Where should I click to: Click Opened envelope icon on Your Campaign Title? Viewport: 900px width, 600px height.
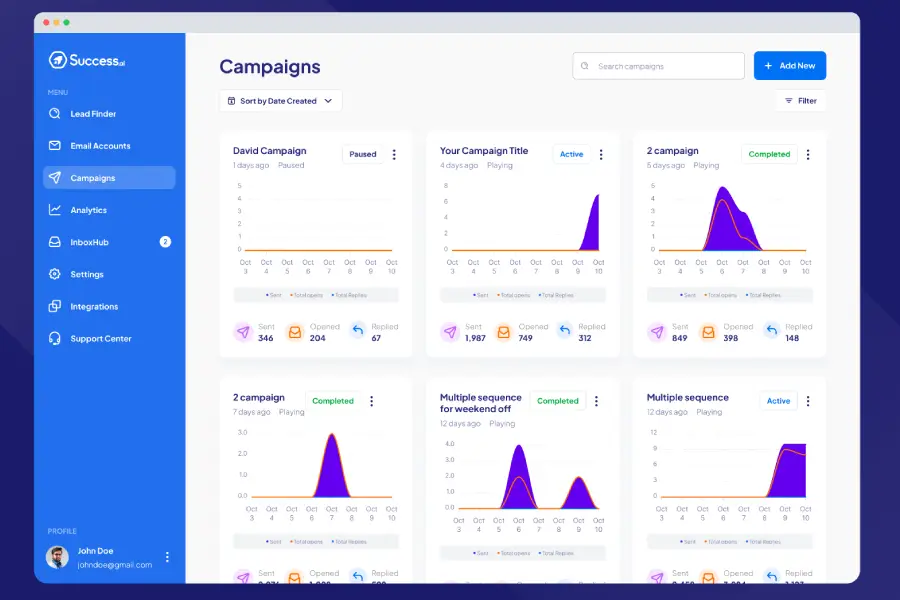[x=503, y=332]
